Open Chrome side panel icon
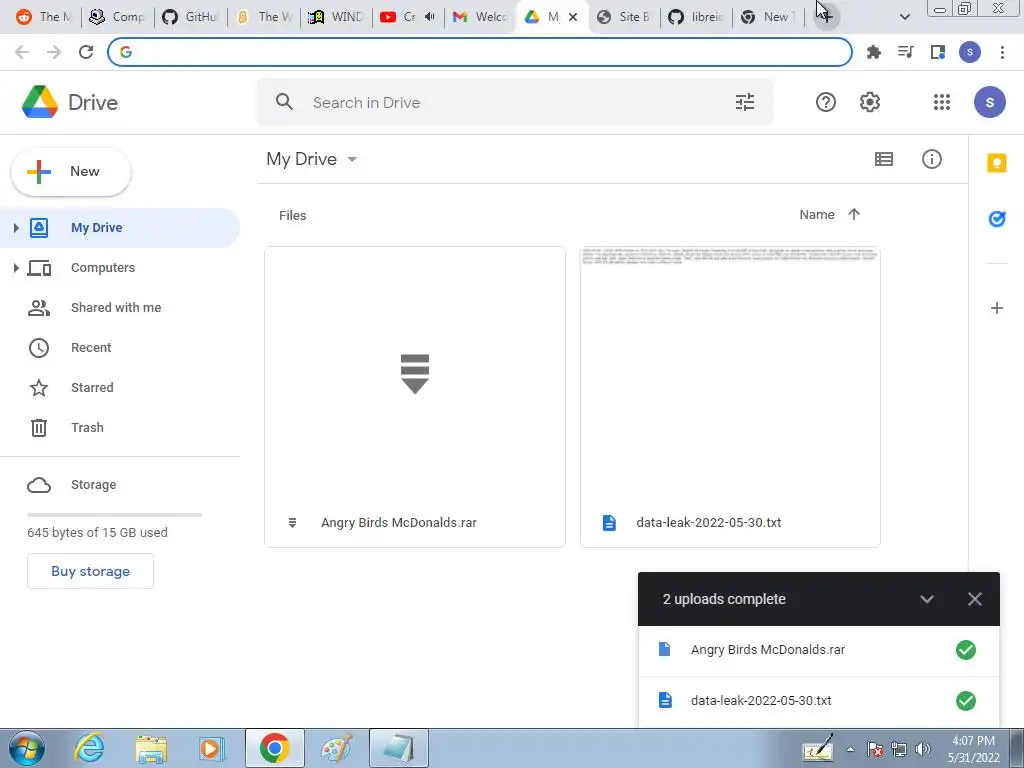 pyautogui.click(x=938, y=52)
